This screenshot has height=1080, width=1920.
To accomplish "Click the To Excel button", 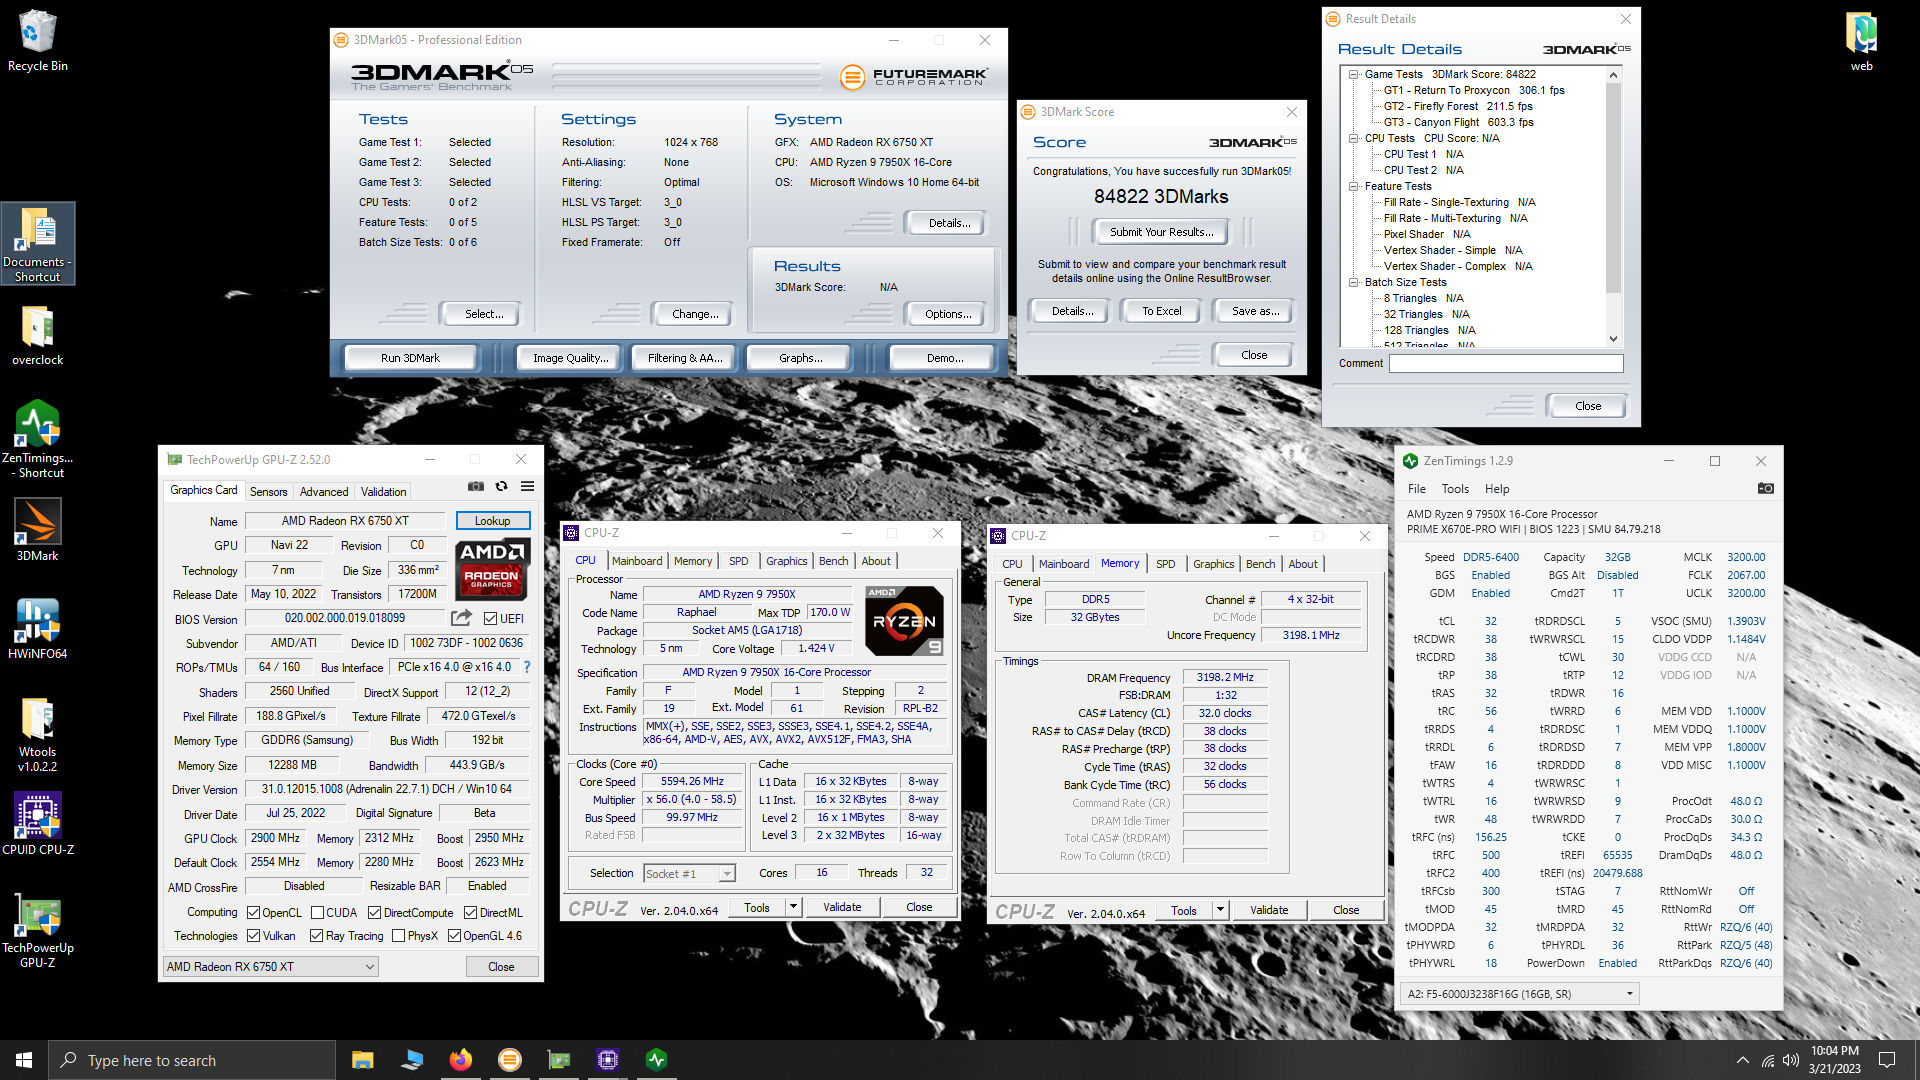I will click(1161, 311).
